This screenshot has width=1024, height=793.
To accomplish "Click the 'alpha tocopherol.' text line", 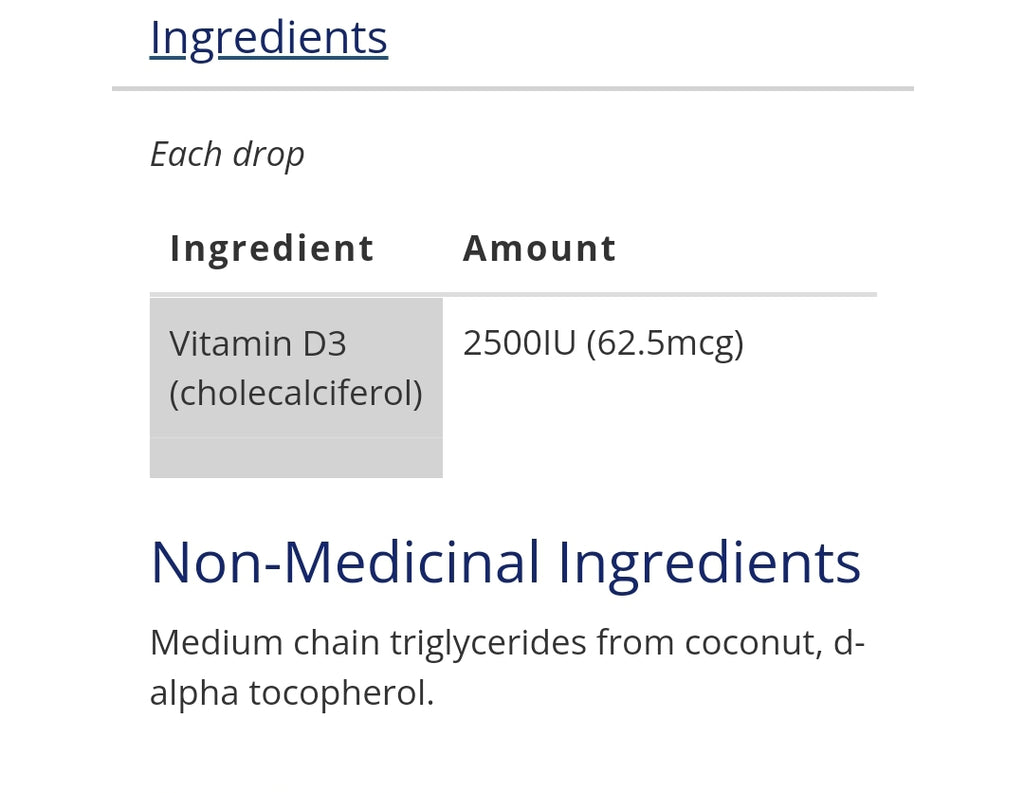I will [292, 693].
